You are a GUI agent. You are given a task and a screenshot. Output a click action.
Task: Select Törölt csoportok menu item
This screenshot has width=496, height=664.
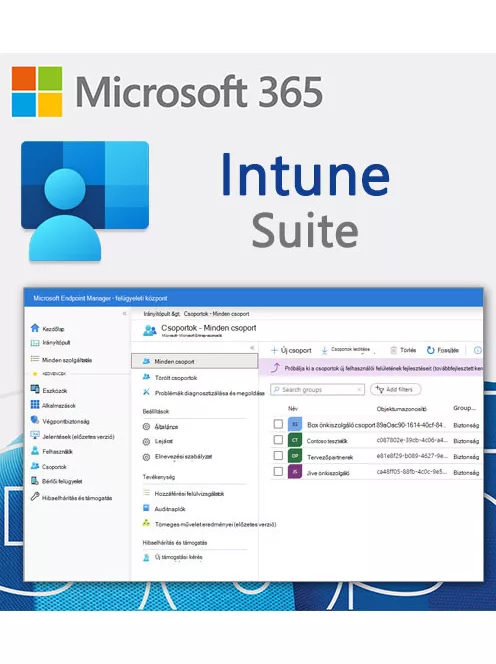click(175, 377)
